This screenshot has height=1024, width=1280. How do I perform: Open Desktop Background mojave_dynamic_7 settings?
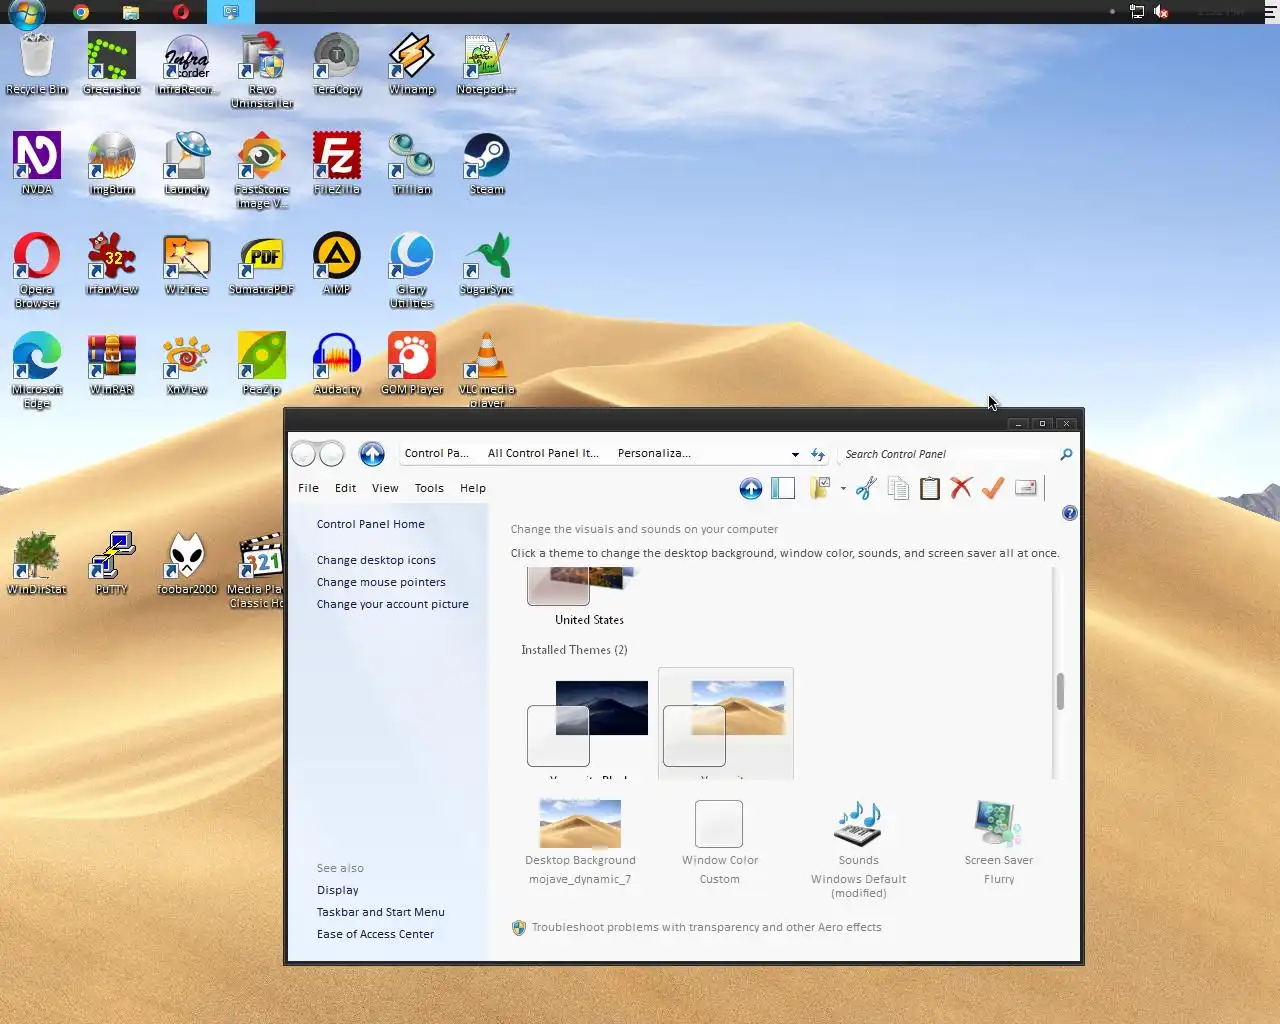pos(580,842)
